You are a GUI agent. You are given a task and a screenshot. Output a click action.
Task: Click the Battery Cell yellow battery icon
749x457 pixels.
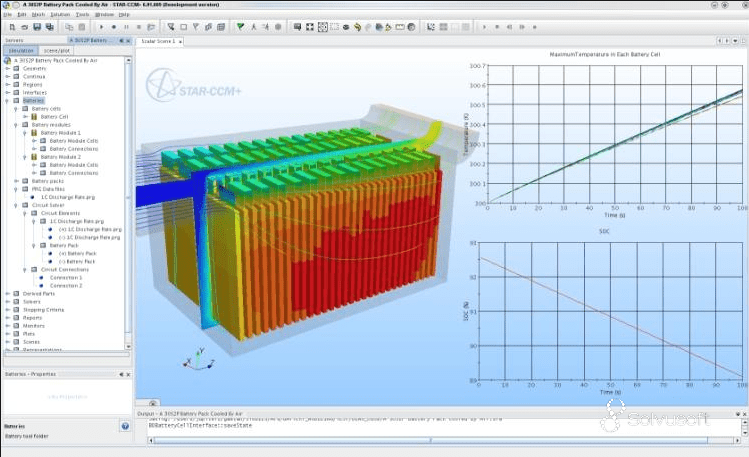click(x=34, y=117)
